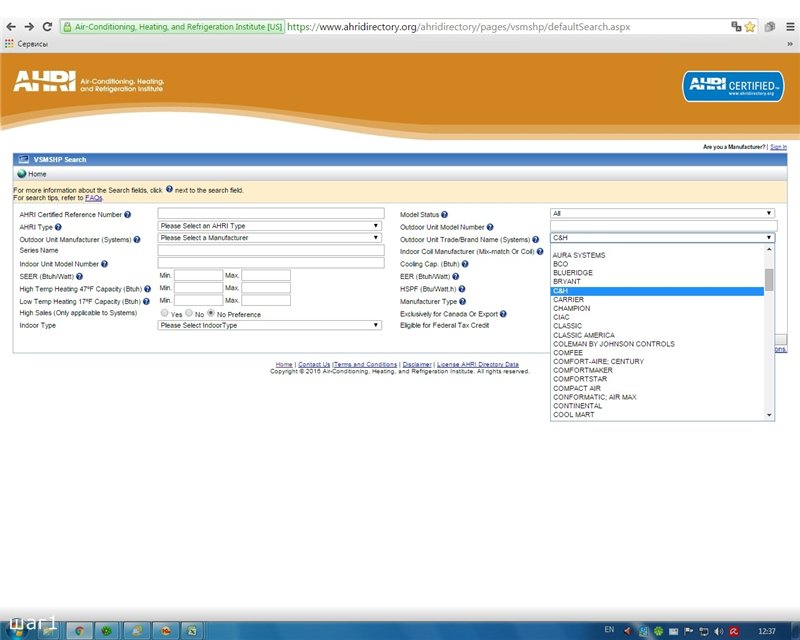800x640 pixels.
Task: Click help icon beside High Temp Heating 47°F
Action: (147, 289)
